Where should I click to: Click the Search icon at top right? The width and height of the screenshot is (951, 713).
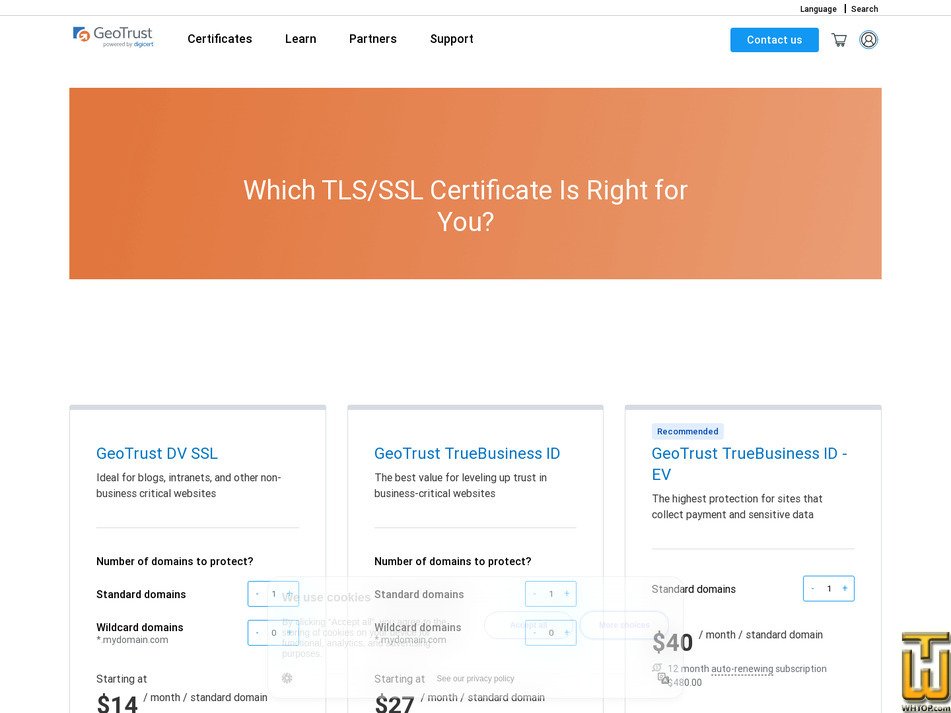pyautogui.click(x=864, y=9)
